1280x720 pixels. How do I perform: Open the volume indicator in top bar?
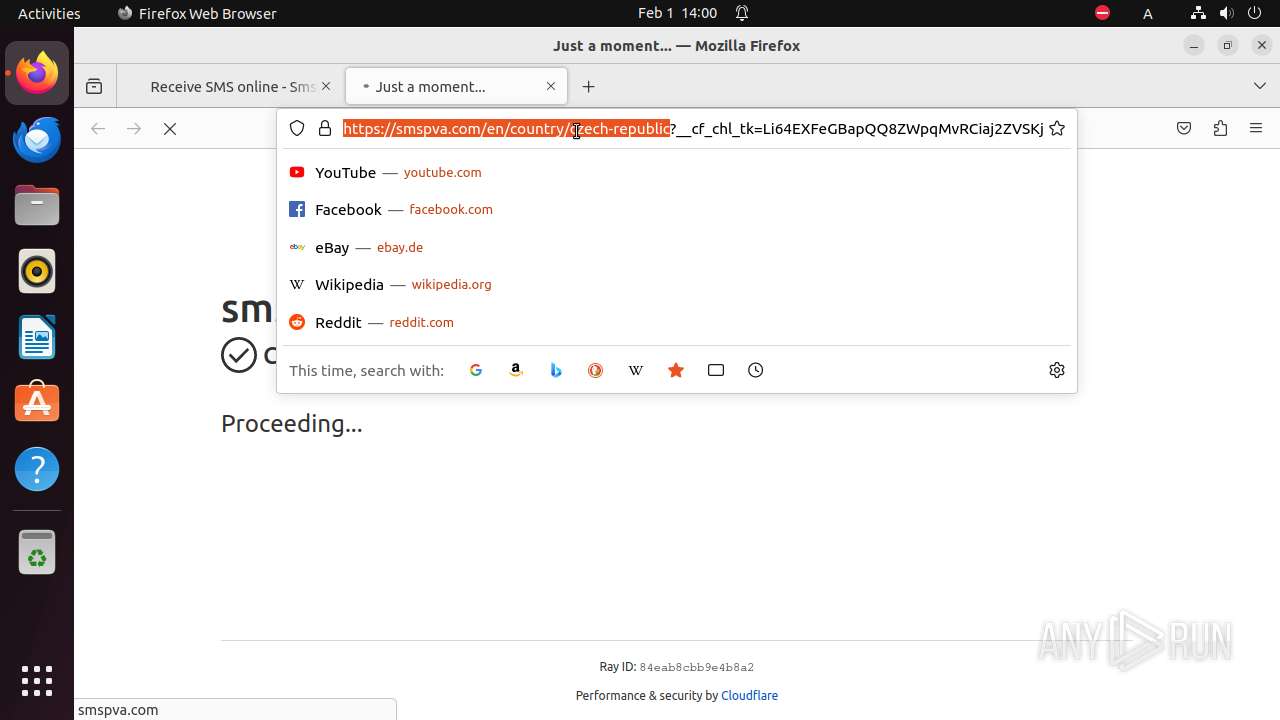point(1227,13)
